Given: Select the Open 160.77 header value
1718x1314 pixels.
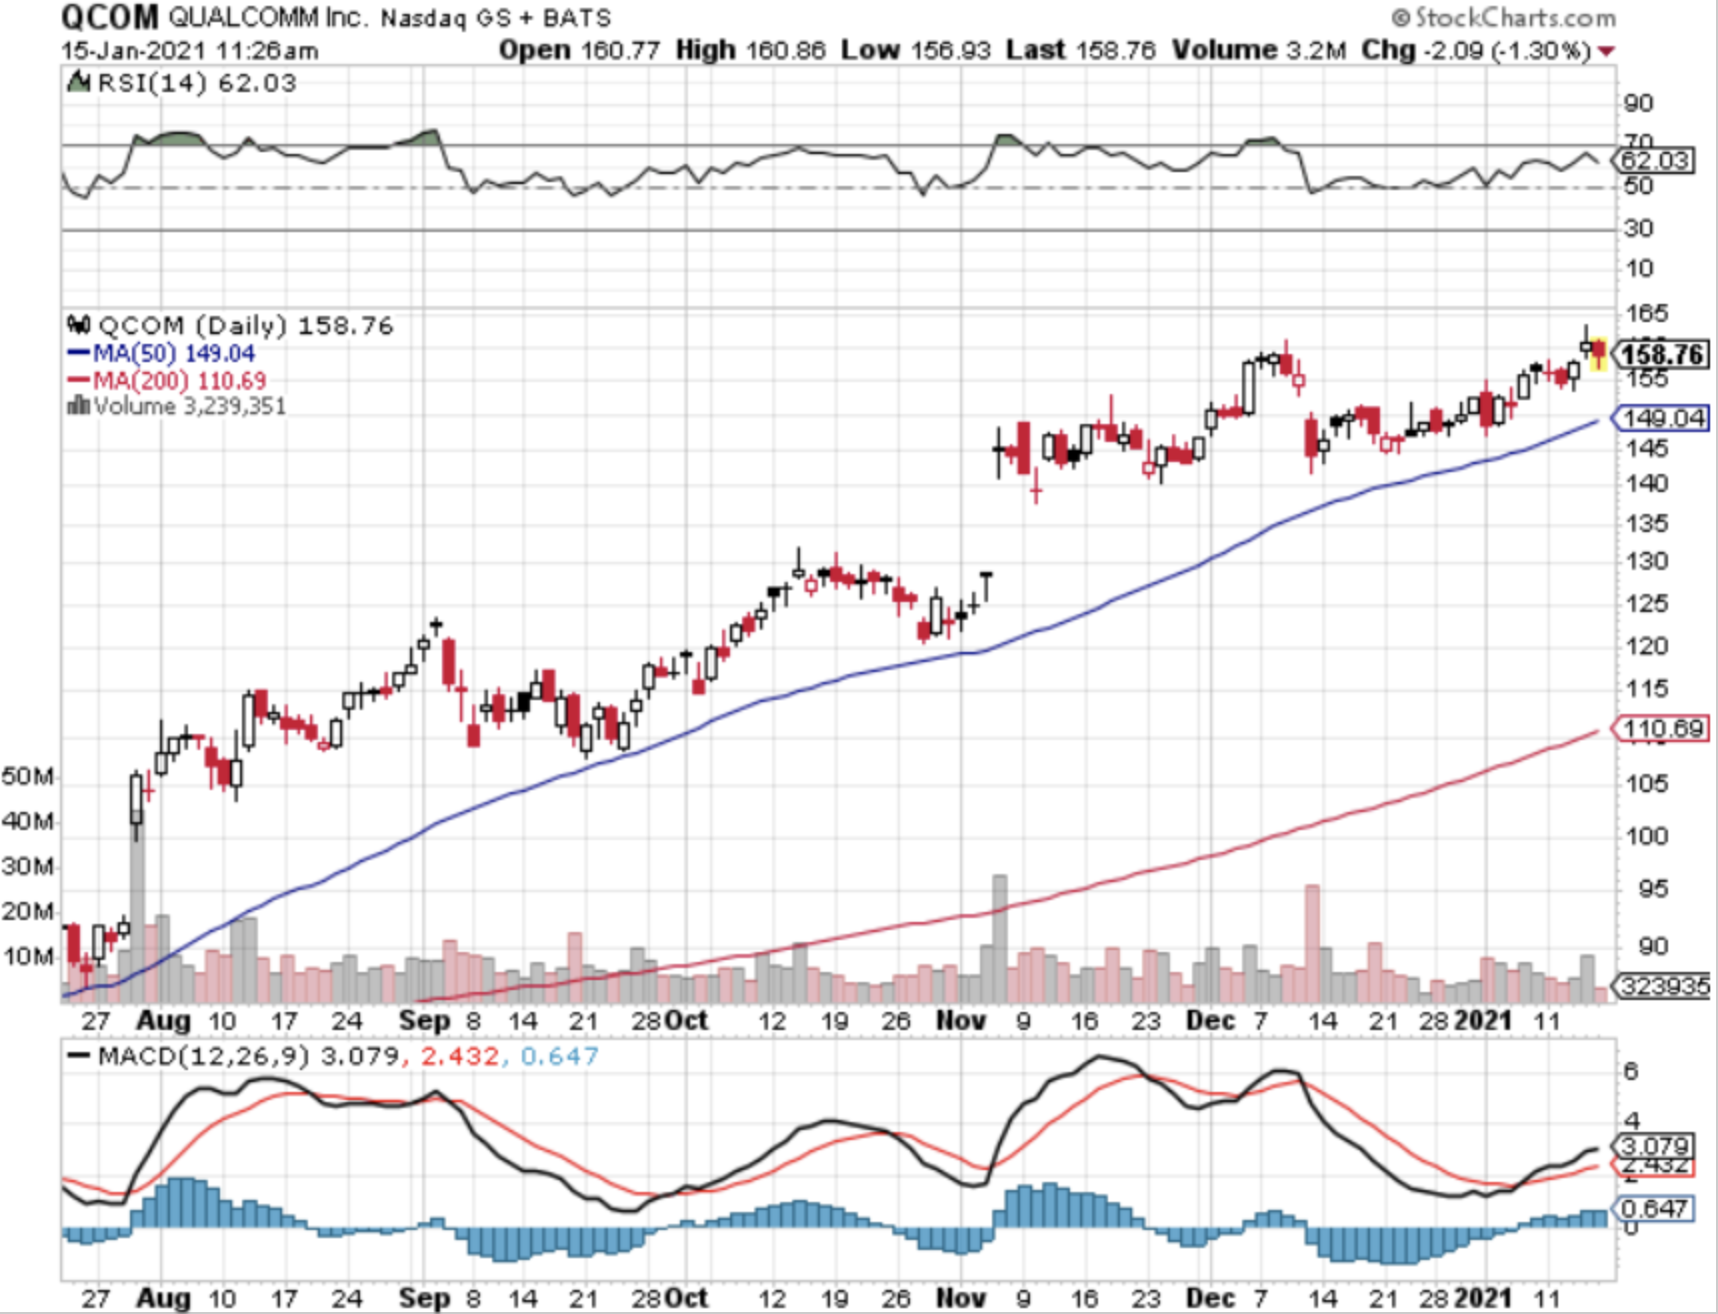Looking at the screenshot, I should (580, 50).
